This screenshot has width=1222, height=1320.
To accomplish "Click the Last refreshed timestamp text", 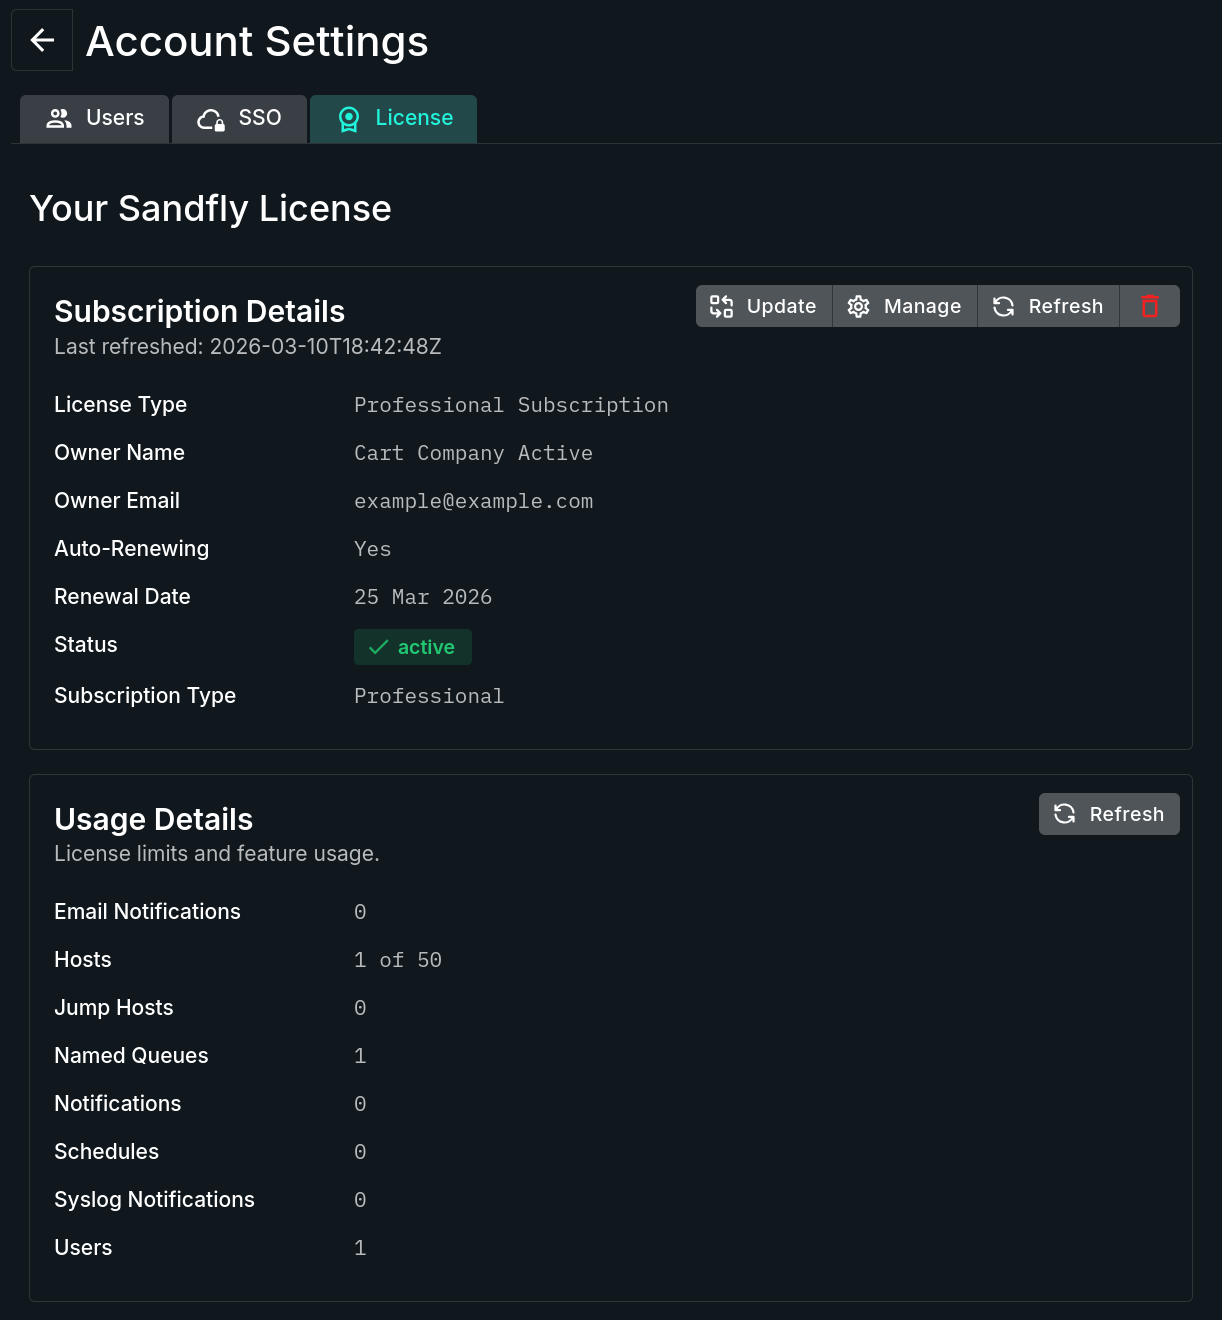I will tap(248, 347).
